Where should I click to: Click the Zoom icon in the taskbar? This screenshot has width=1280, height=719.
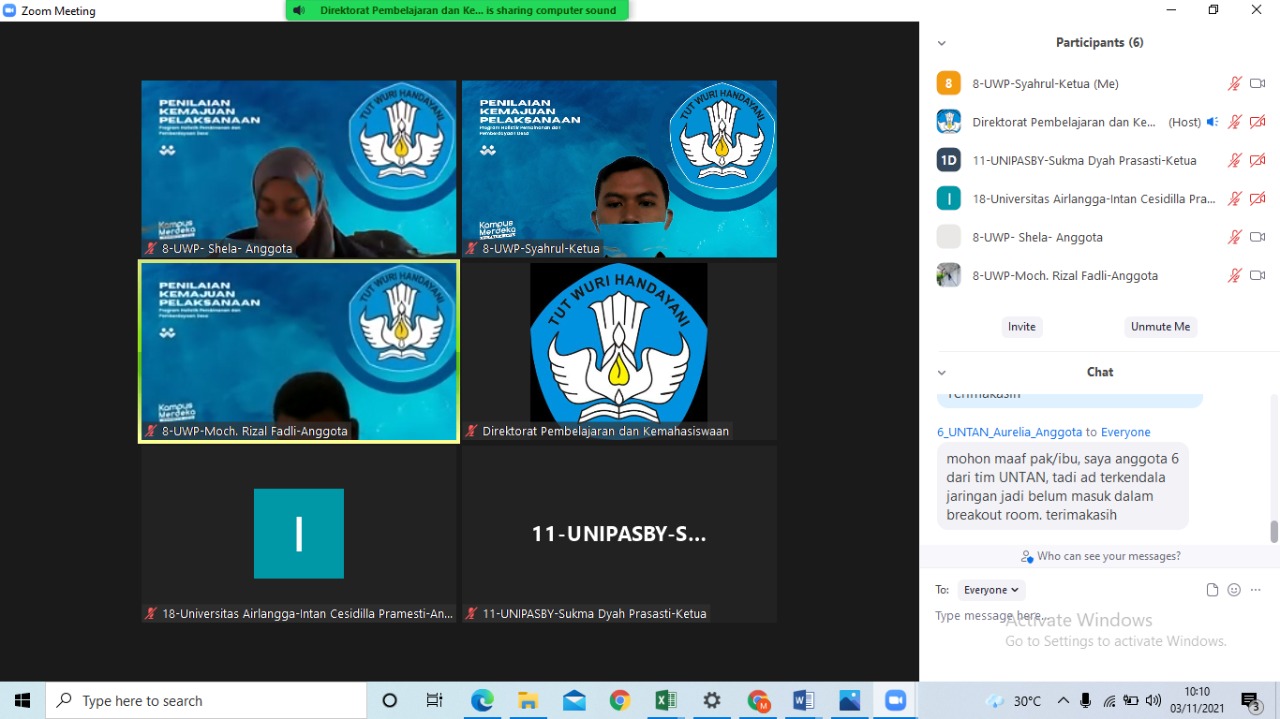895,700
